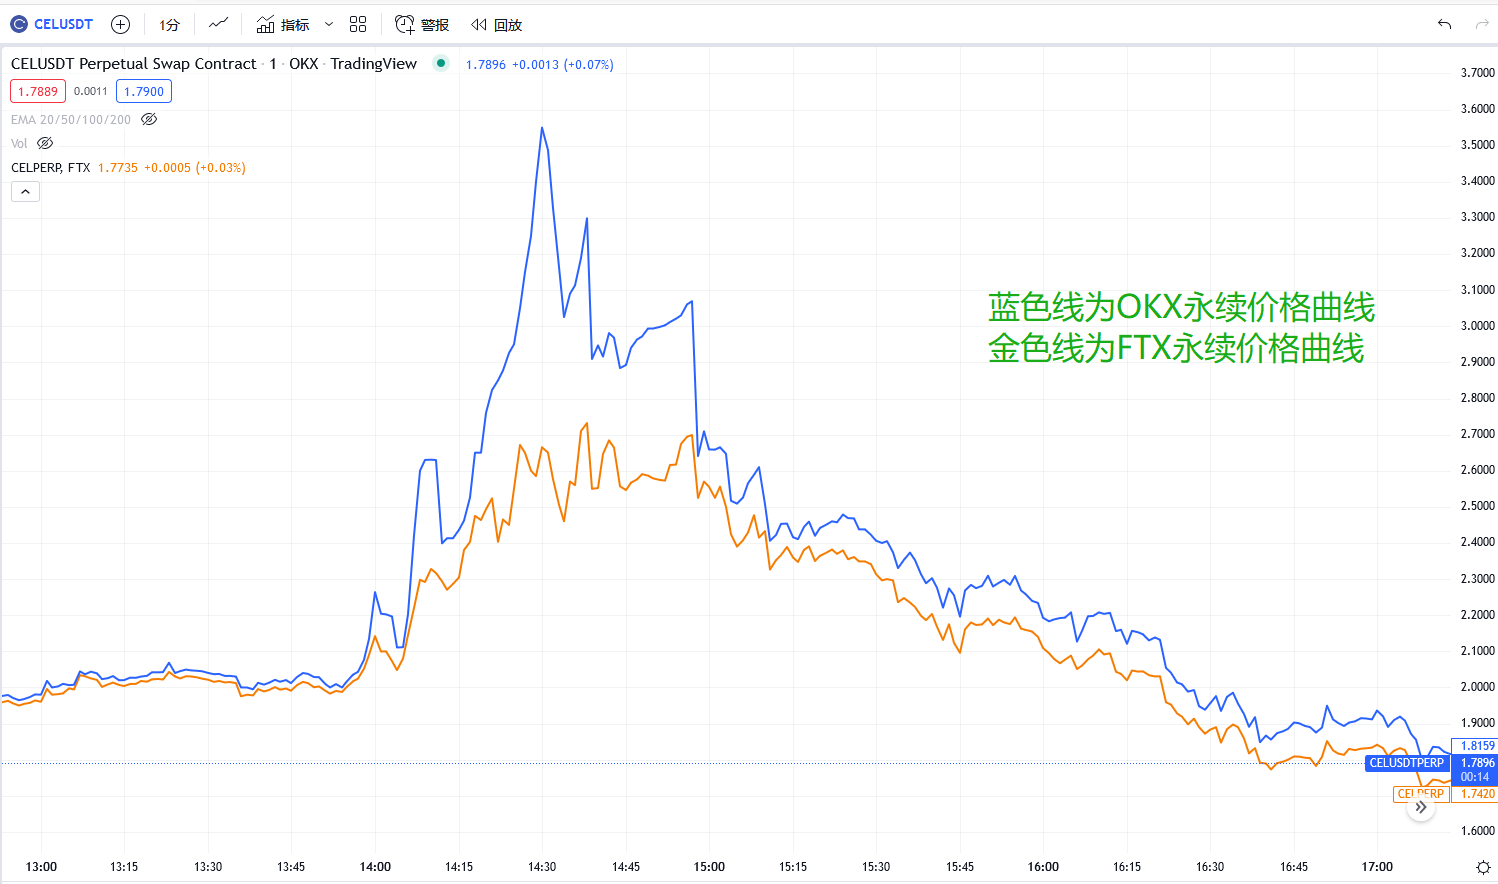1498x884 pixels.
Task: Open the chart style selector icon
Action: [218, 24]
